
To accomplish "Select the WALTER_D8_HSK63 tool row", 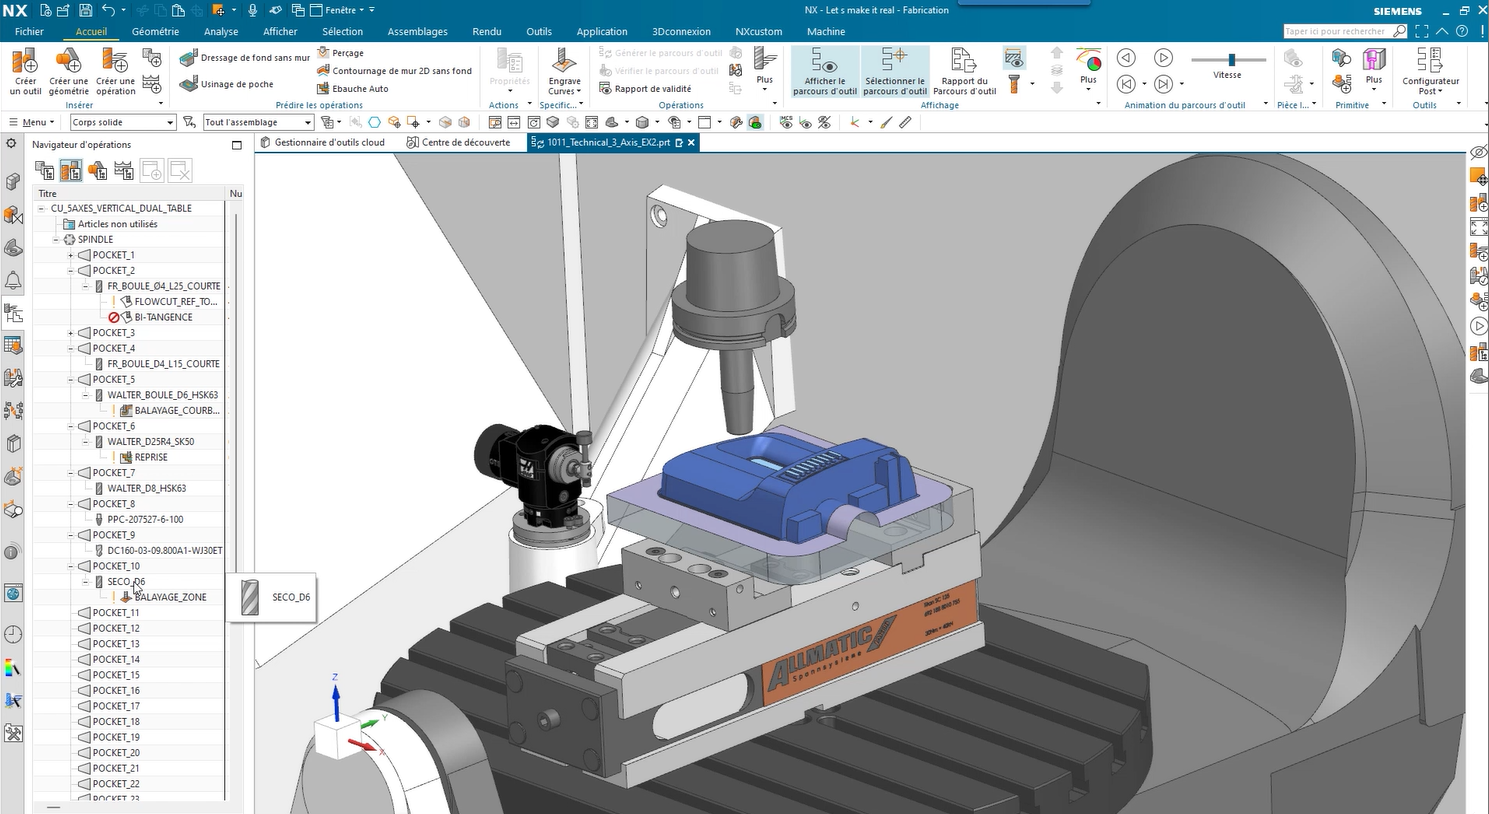I will [x=147, y=488].
